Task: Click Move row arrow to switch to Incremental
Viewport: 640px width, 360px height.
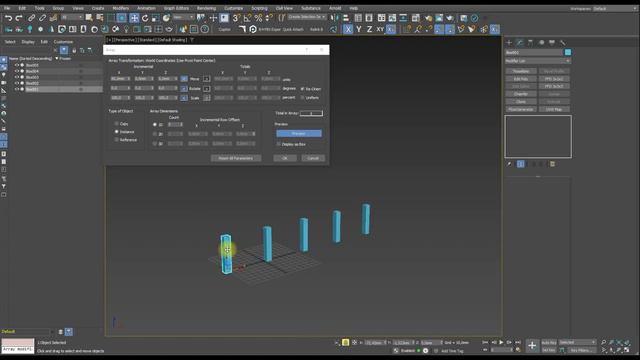Action: pyautogui.click(x=184, y=79)
